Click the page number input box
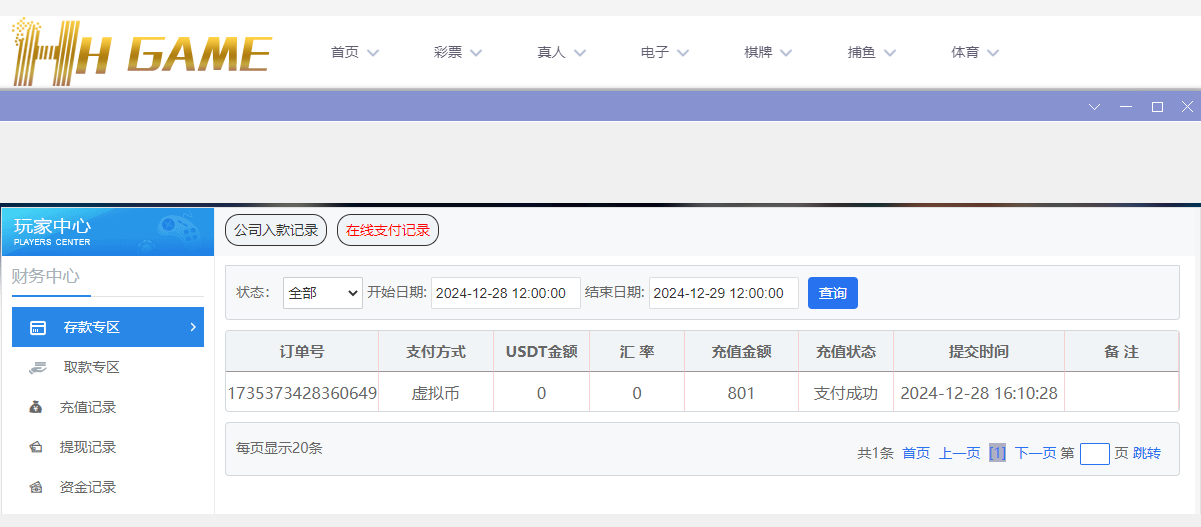 point(1094,454)
